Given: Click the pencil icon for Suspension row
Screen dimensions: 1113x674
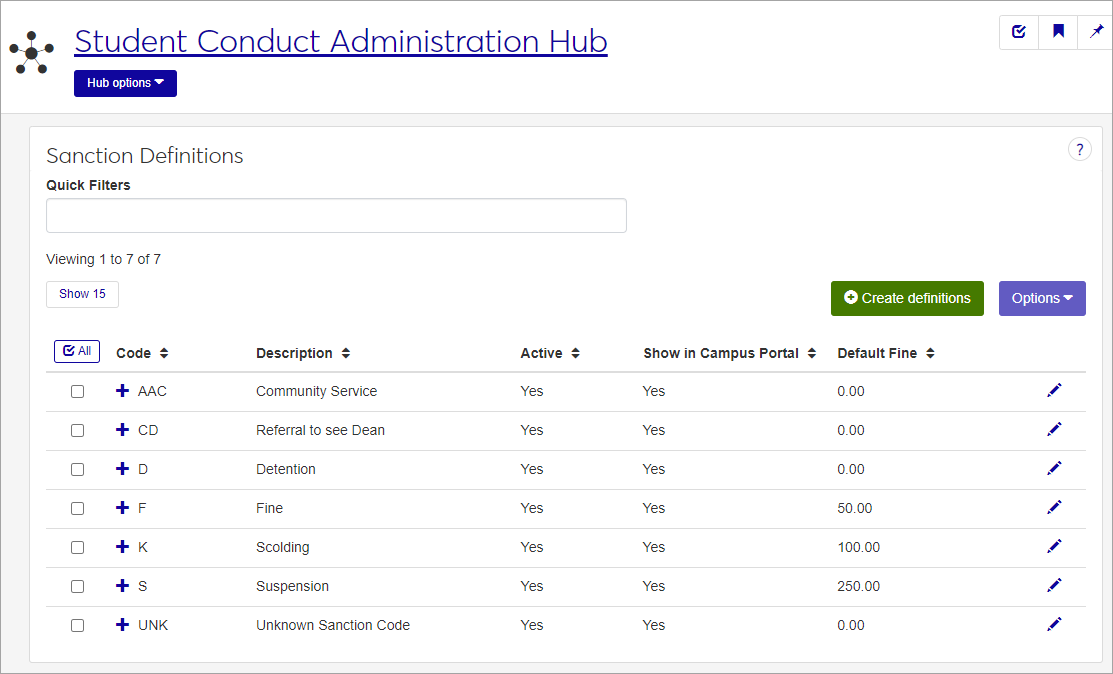Looking at the screenshot, I should pyautogui.click(x=1054, y=585).
